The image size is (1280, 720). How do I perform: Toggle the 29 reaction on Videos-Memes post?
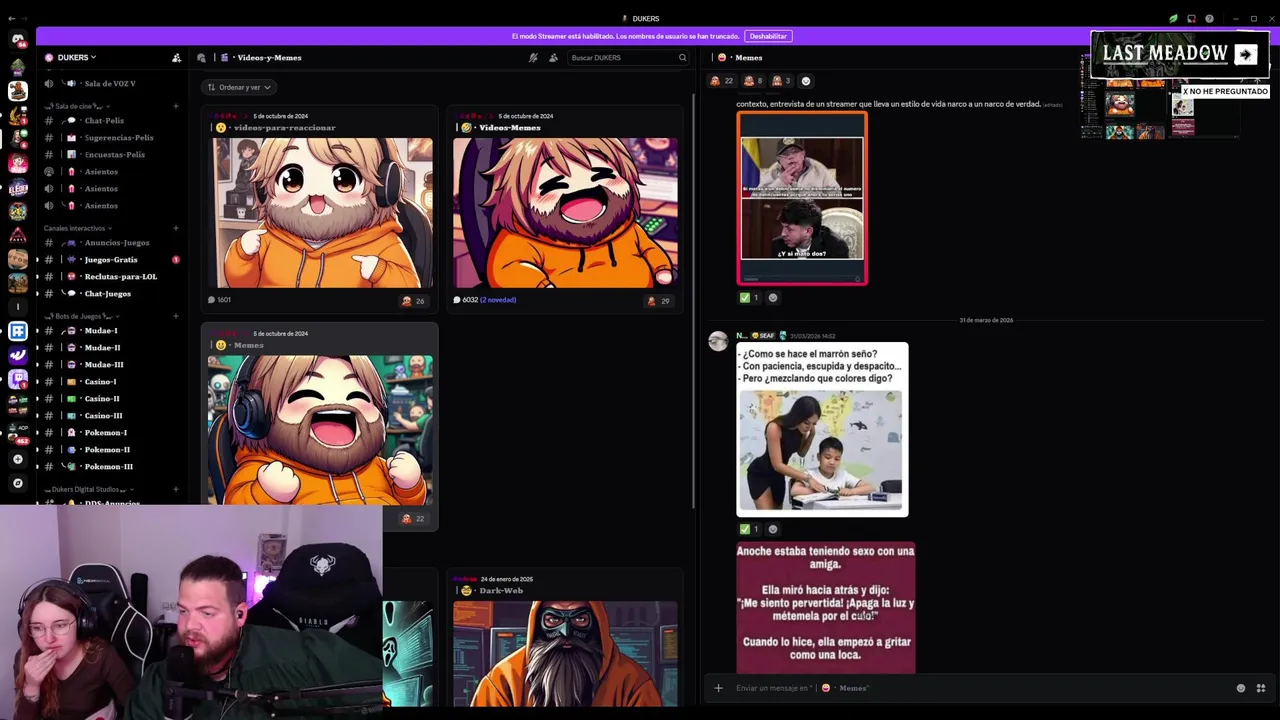658,301
